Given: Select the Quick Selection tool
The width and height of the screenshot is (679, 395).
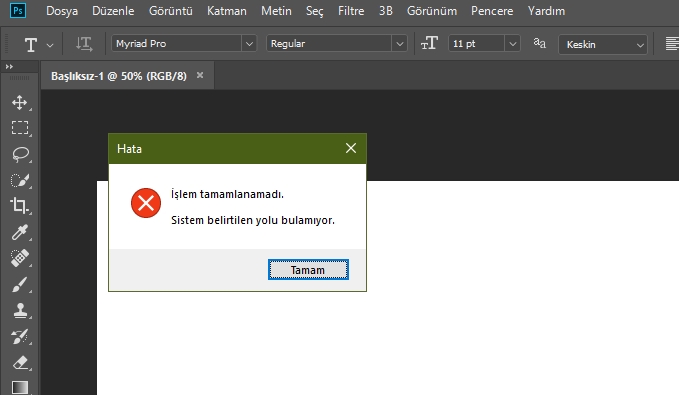Looking at the screenshot, I should pos(20,180).
